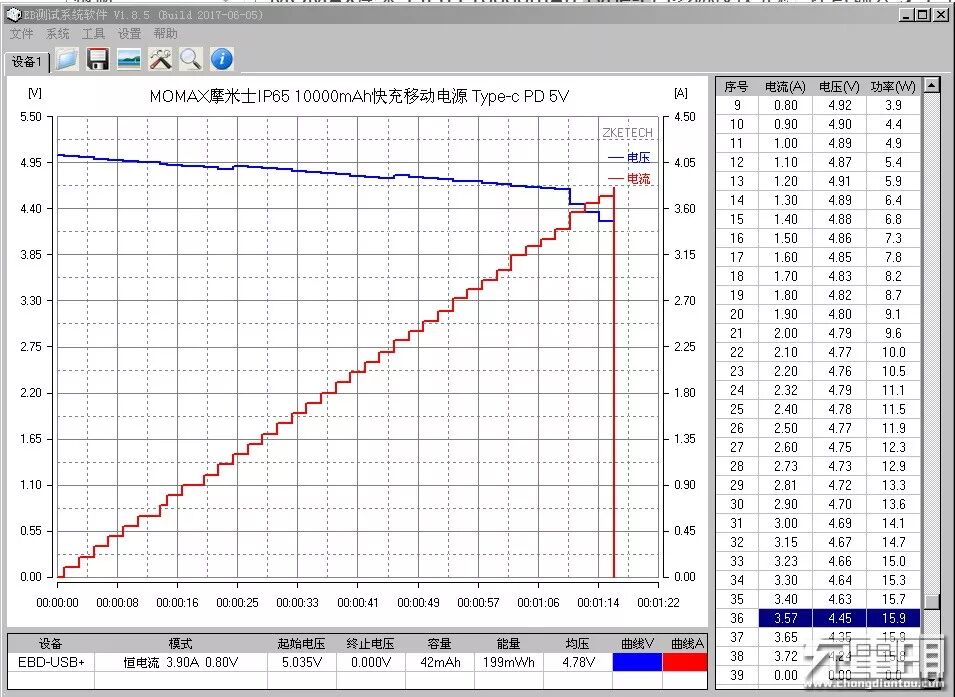Click the data table scrollbar up arrow
The height and width of the screenshot is (697, 955).
click(931, 85)
